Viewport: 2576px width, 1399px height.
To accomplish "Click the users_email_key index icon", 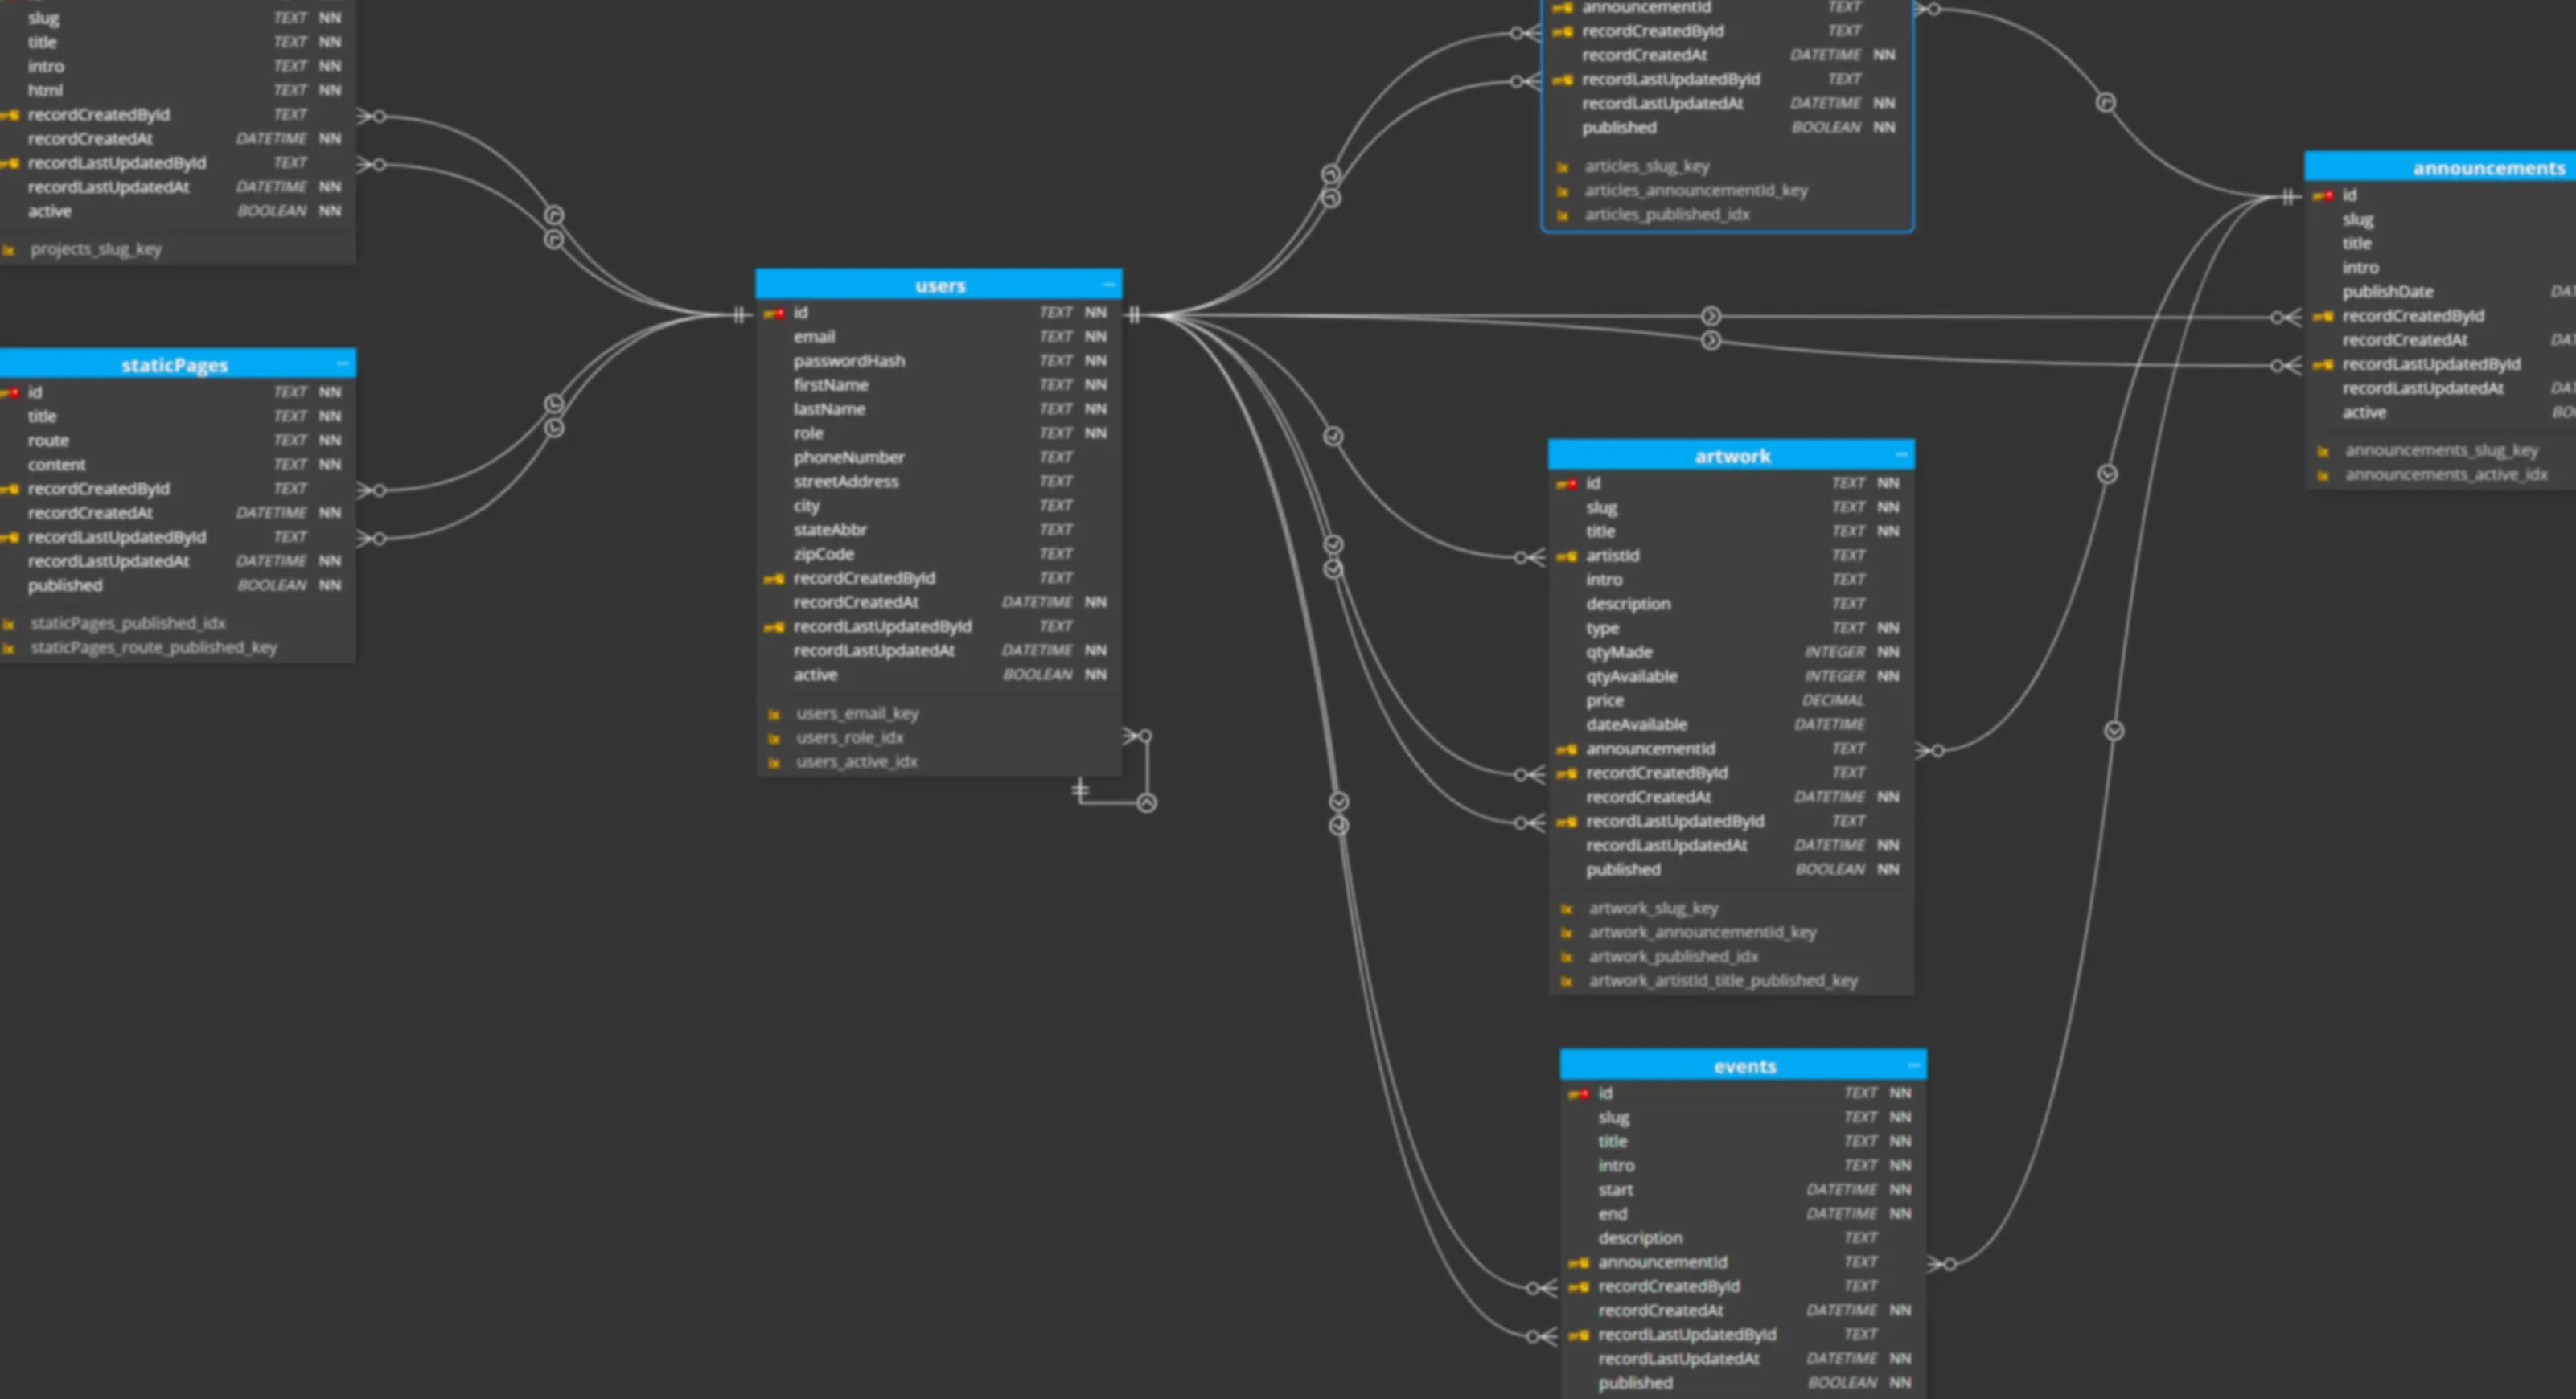I will click(774, 714).
